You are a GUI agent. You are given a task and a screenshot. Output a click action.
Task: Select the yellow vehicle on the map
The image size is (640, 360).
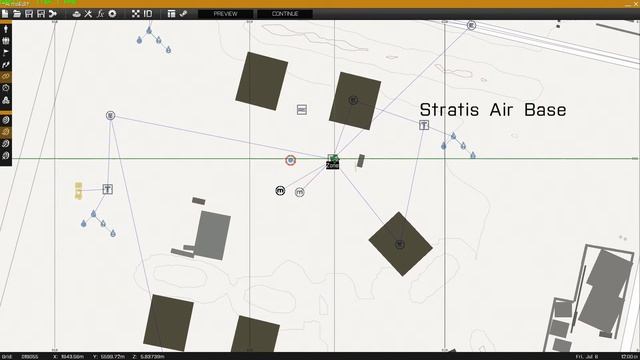coord(78,191)
